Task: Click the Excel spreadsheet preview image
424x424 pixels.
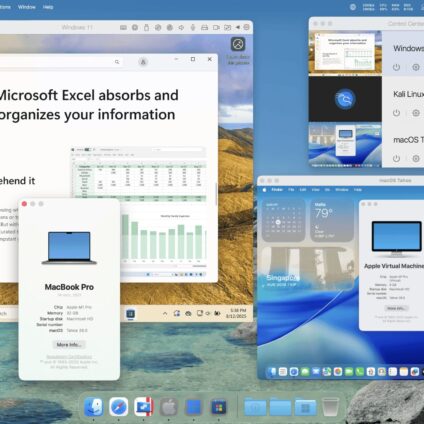Action: pyautogui.click(x=138, y=212)
